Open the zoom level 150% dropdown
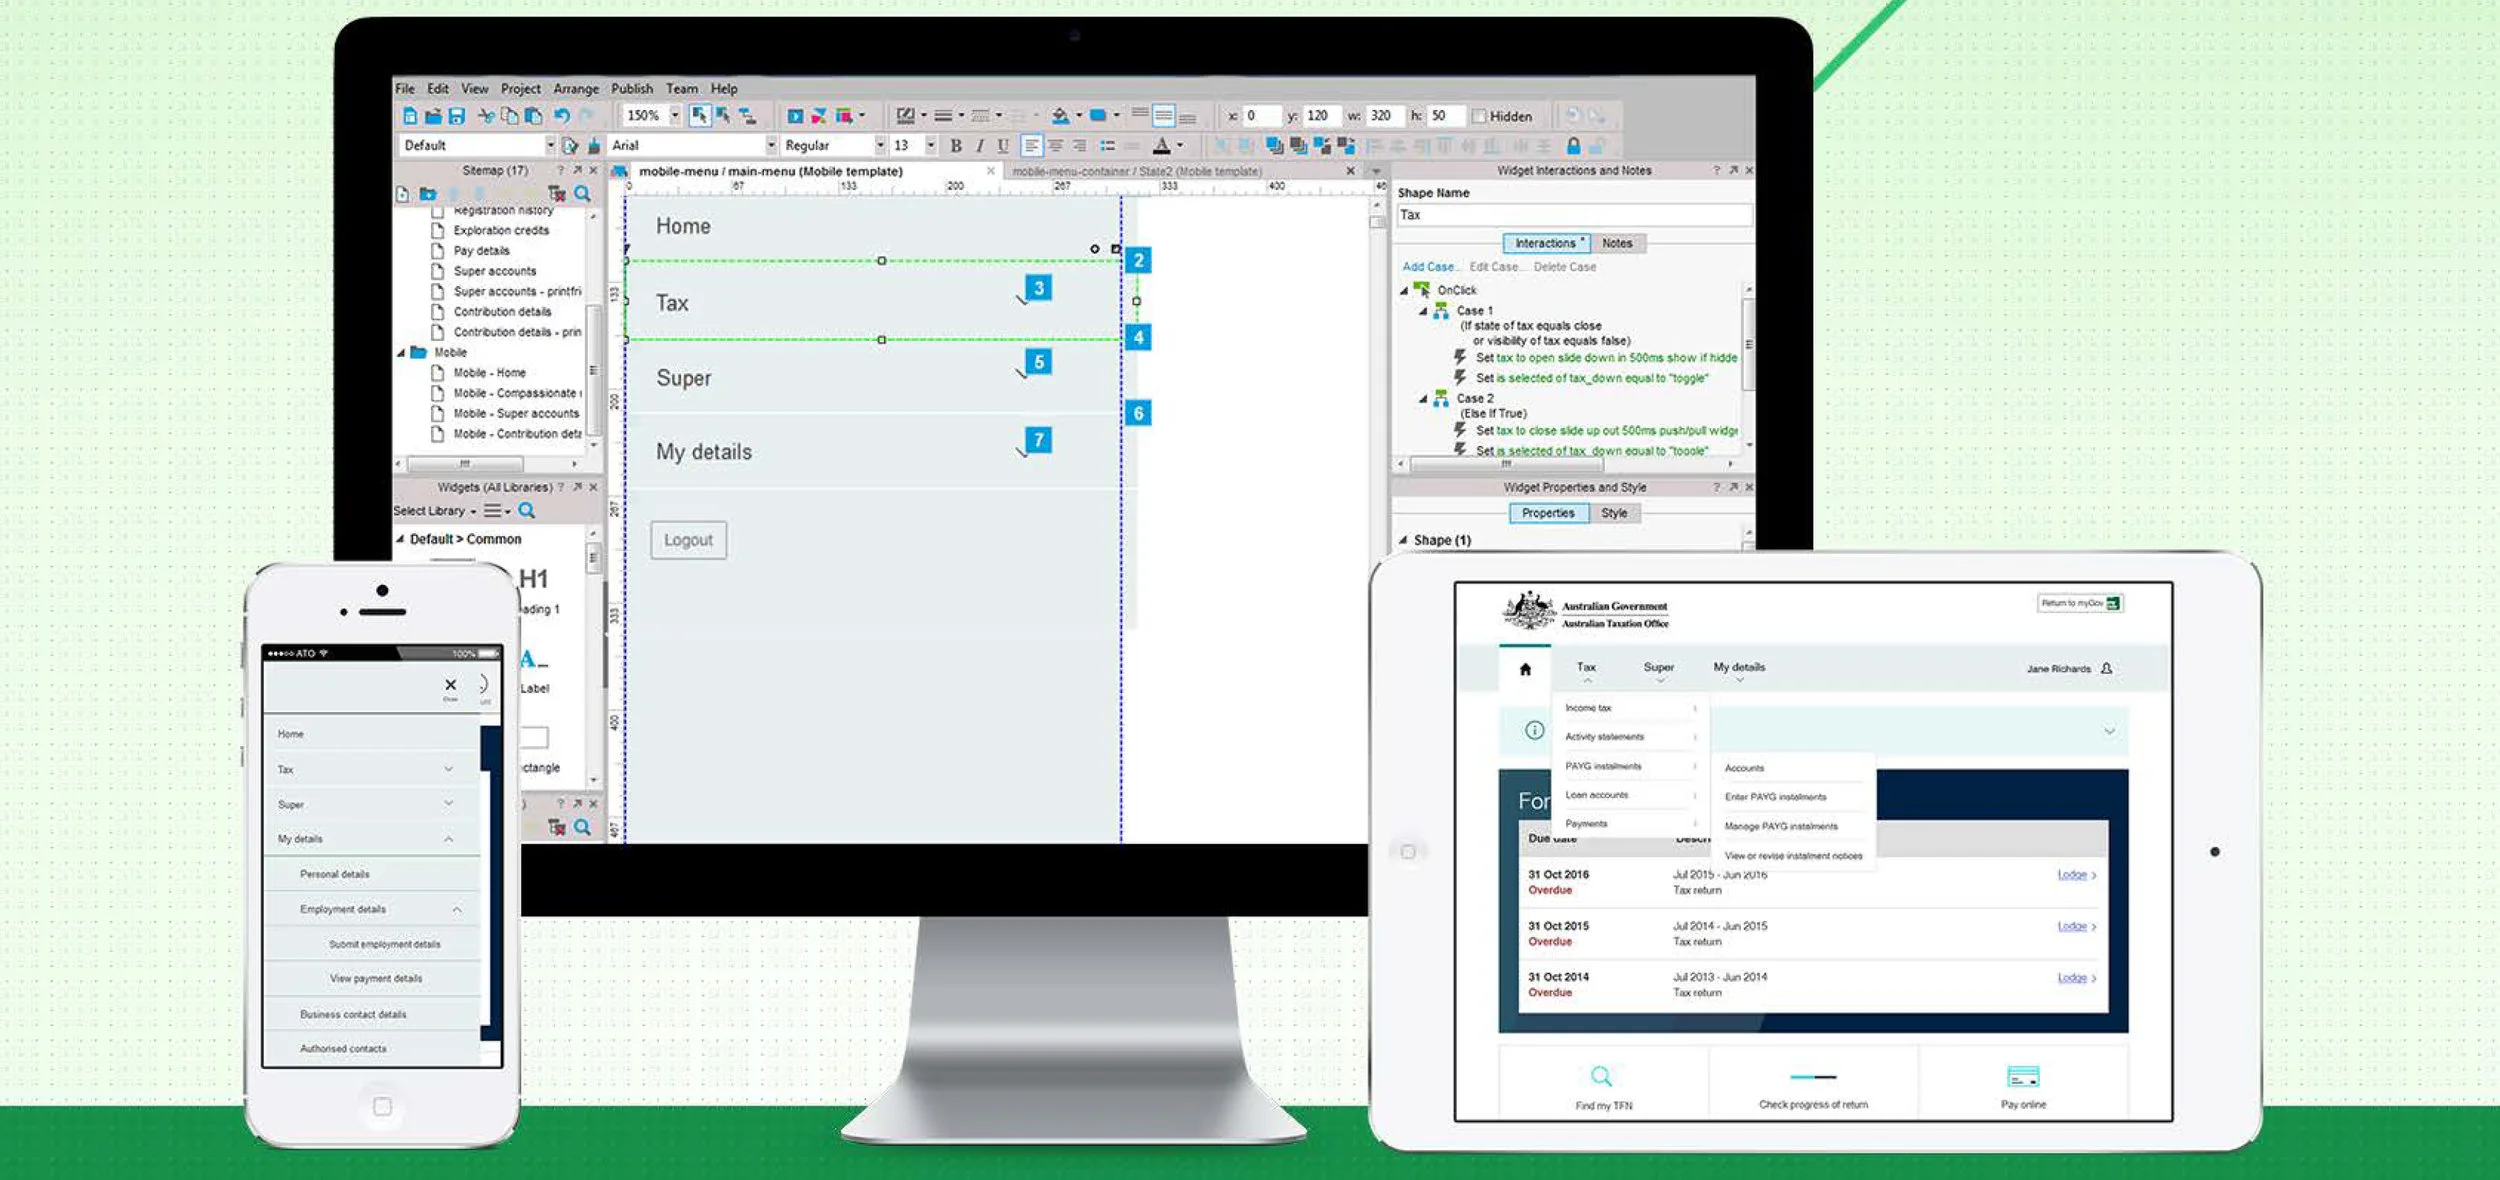This screenshot has height=1180, width=2500. click(x=675, y=116)
